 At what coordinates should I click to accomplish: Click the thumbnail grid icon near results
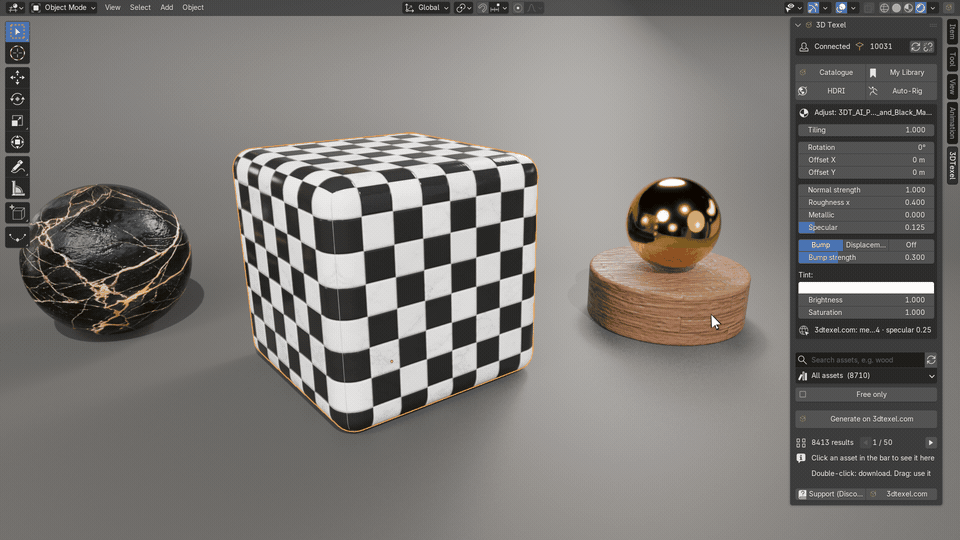801,443
